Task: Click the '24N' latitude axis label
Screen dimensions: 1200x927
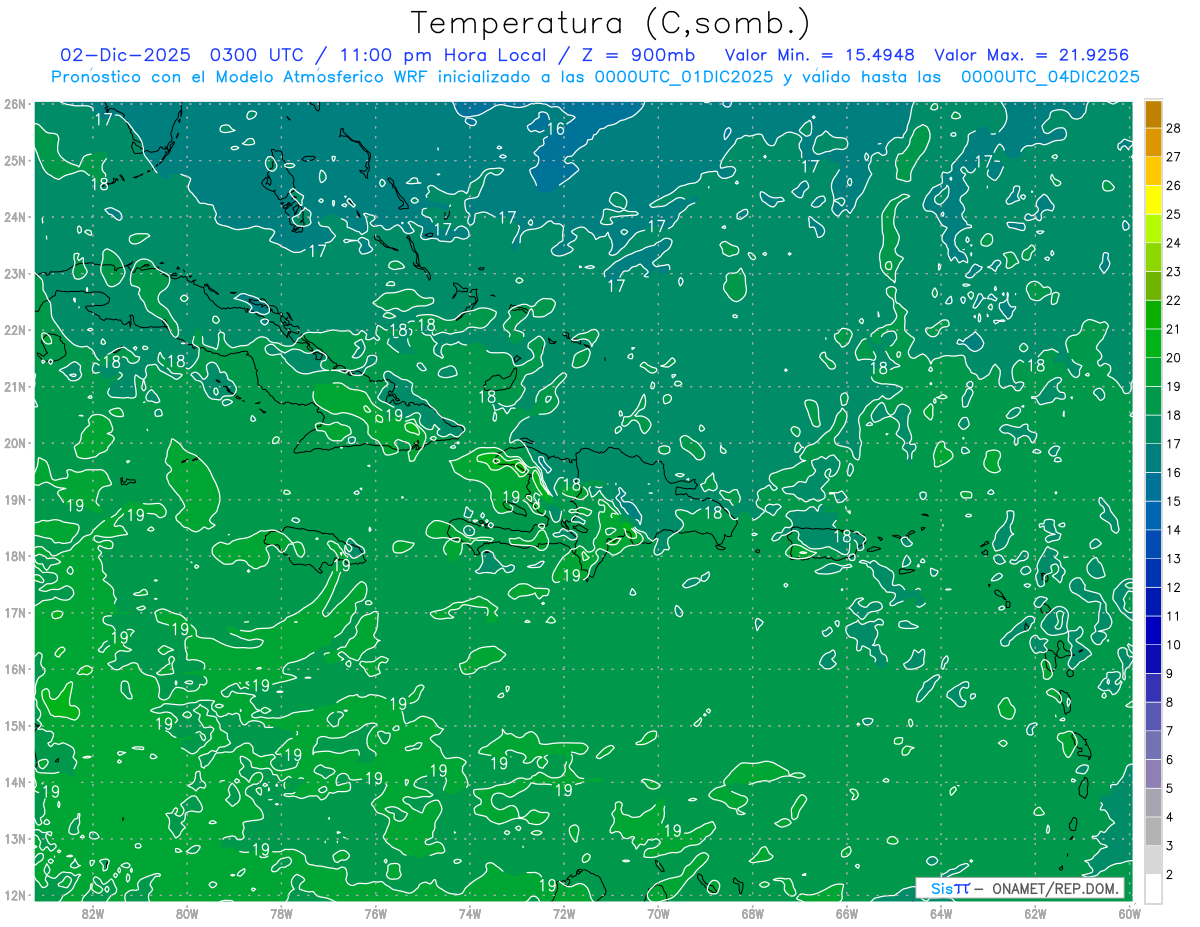Action: [x=15, y=217]
